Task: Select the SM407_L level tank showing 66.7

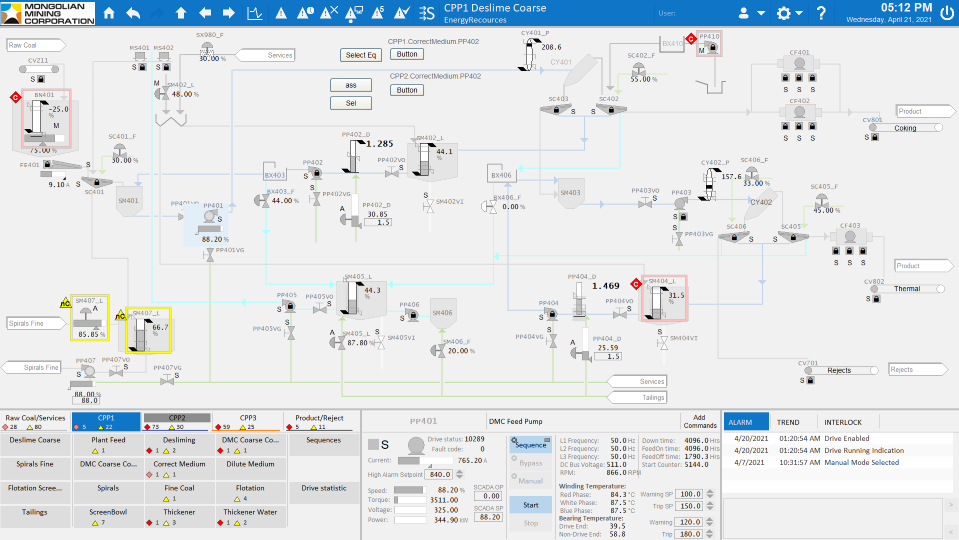Action: coord(148,331)
